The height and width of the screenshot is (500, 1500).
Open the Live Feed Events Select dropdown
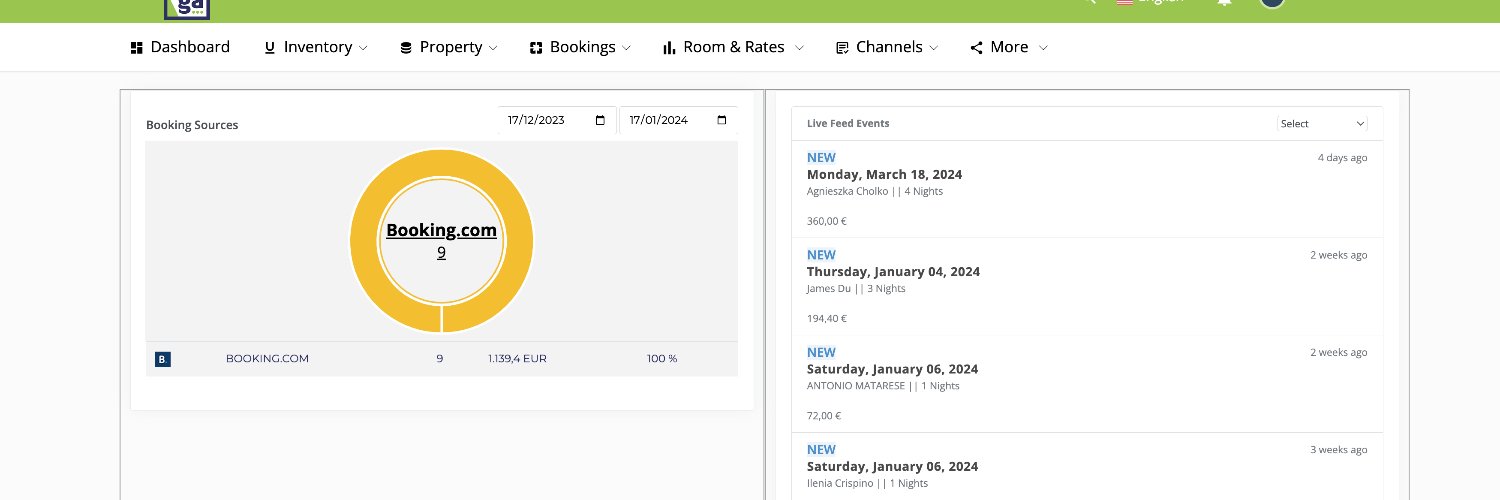(1322, 123)
